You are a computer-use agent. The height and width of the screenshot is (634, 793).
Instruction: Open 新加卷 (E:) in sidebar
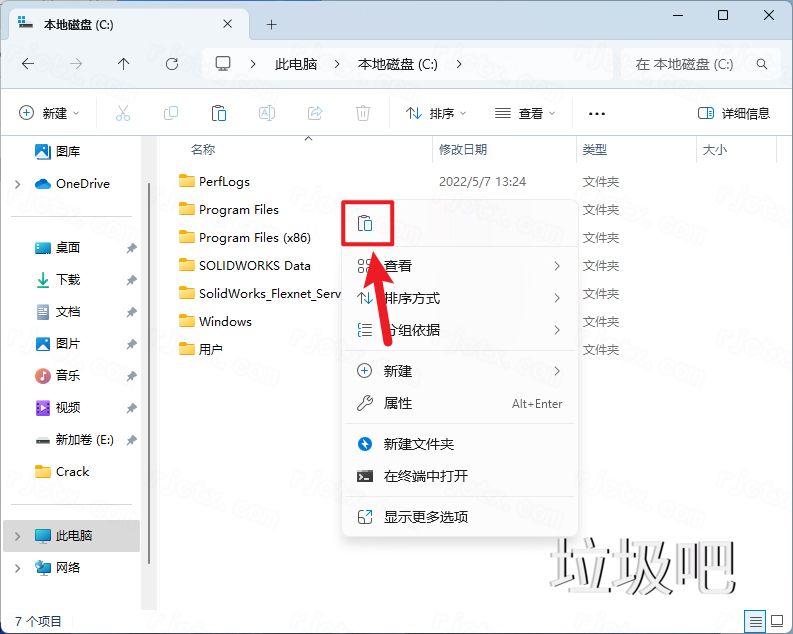(74, 439)
